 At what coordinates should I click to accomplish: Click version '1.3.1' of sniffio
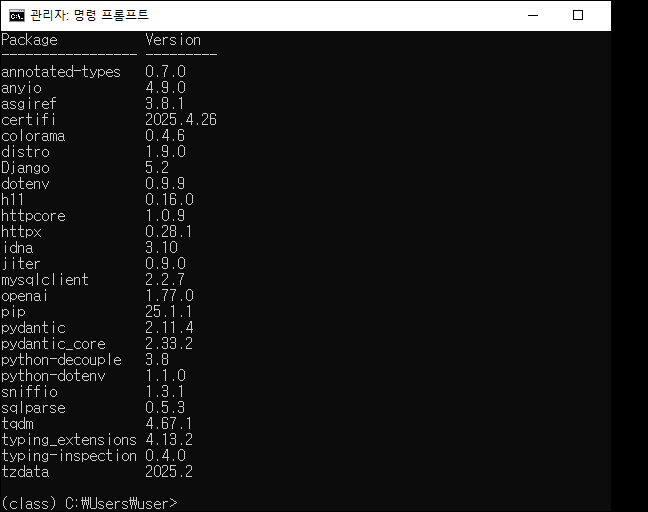164,392
